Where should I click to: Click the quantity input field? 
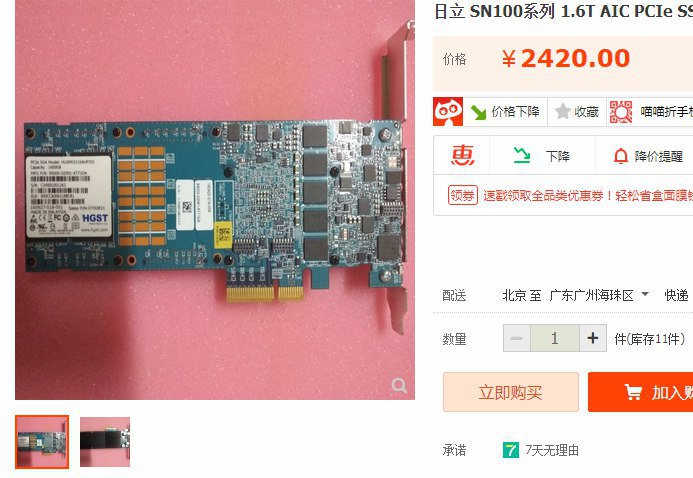[555, 338]
